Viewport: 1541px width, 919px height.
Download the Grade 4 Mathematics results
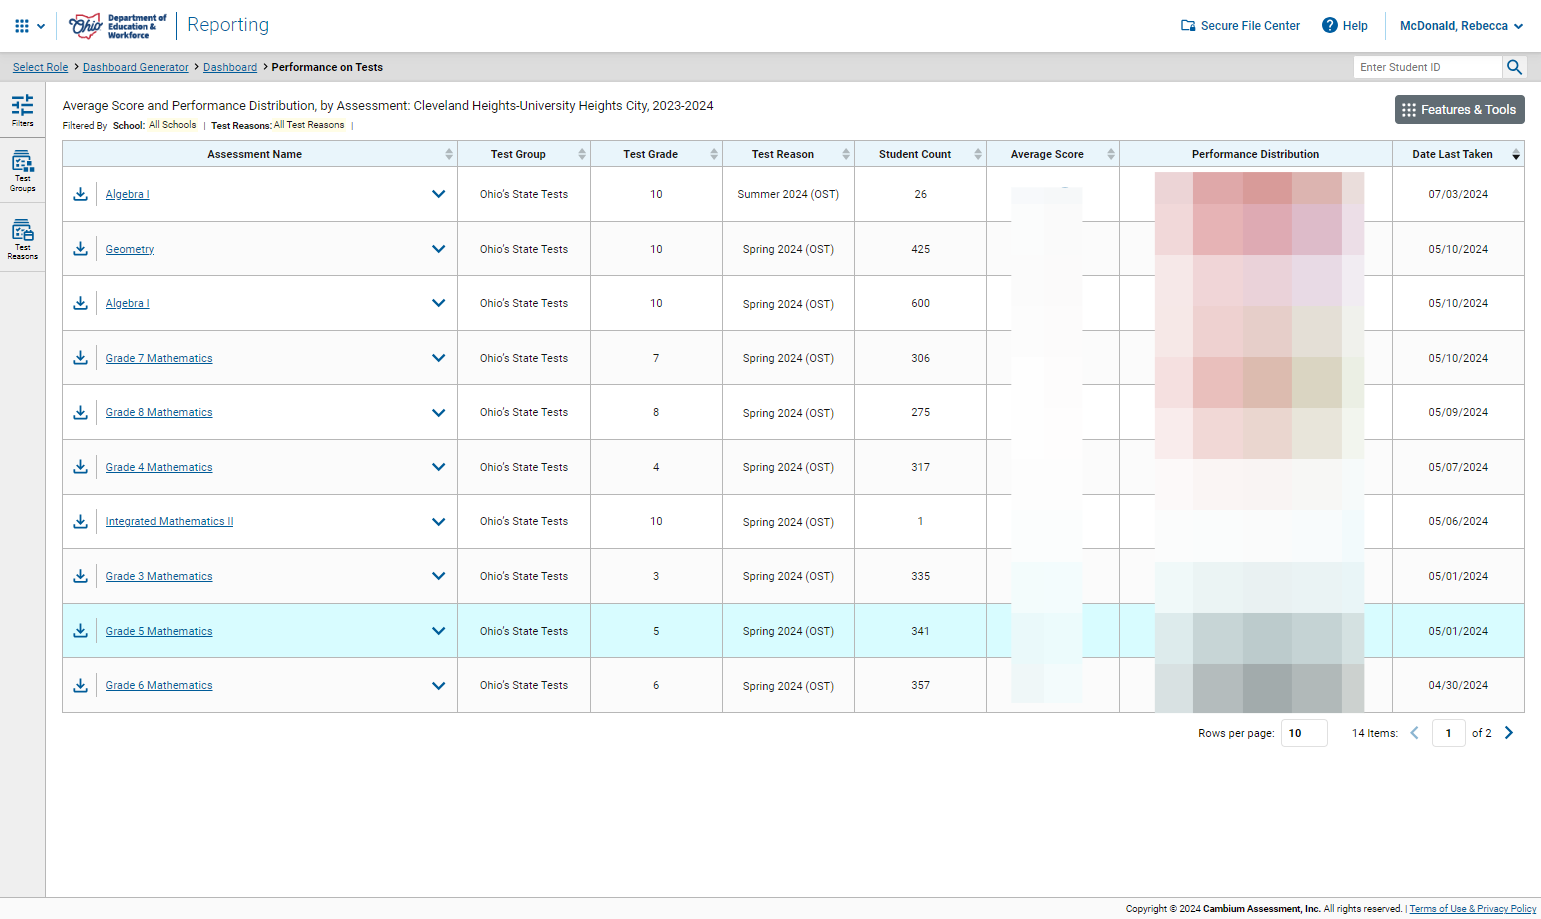[x=81, y=467]
